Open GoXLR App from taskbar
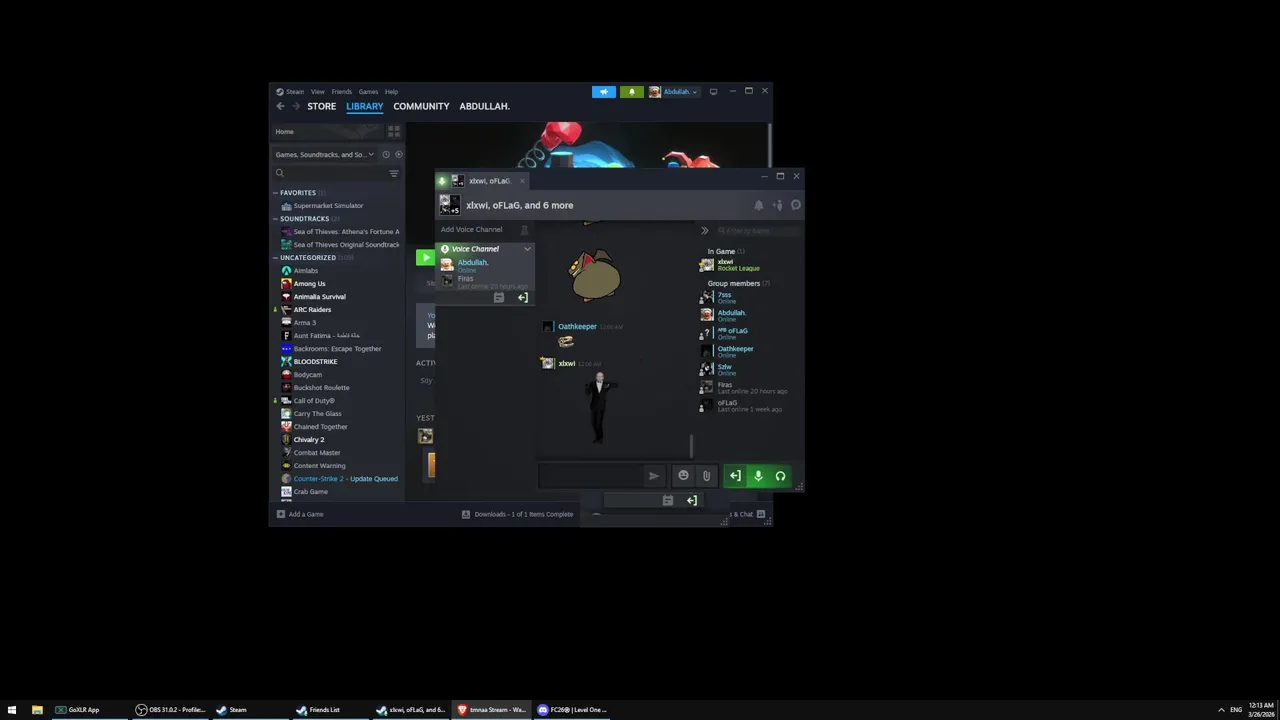 pyautogui.click(x=89, y=710)
